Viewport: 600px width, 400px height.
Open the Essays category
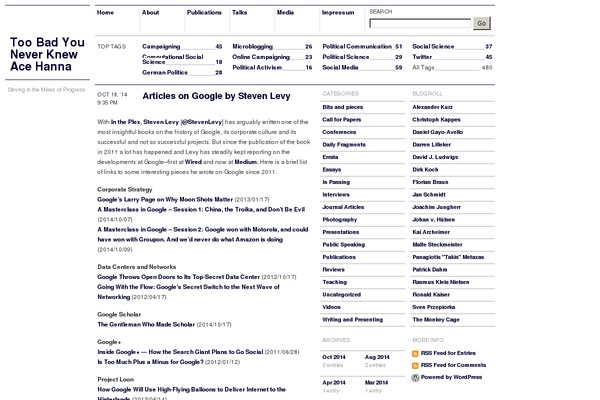click(332, 170)
